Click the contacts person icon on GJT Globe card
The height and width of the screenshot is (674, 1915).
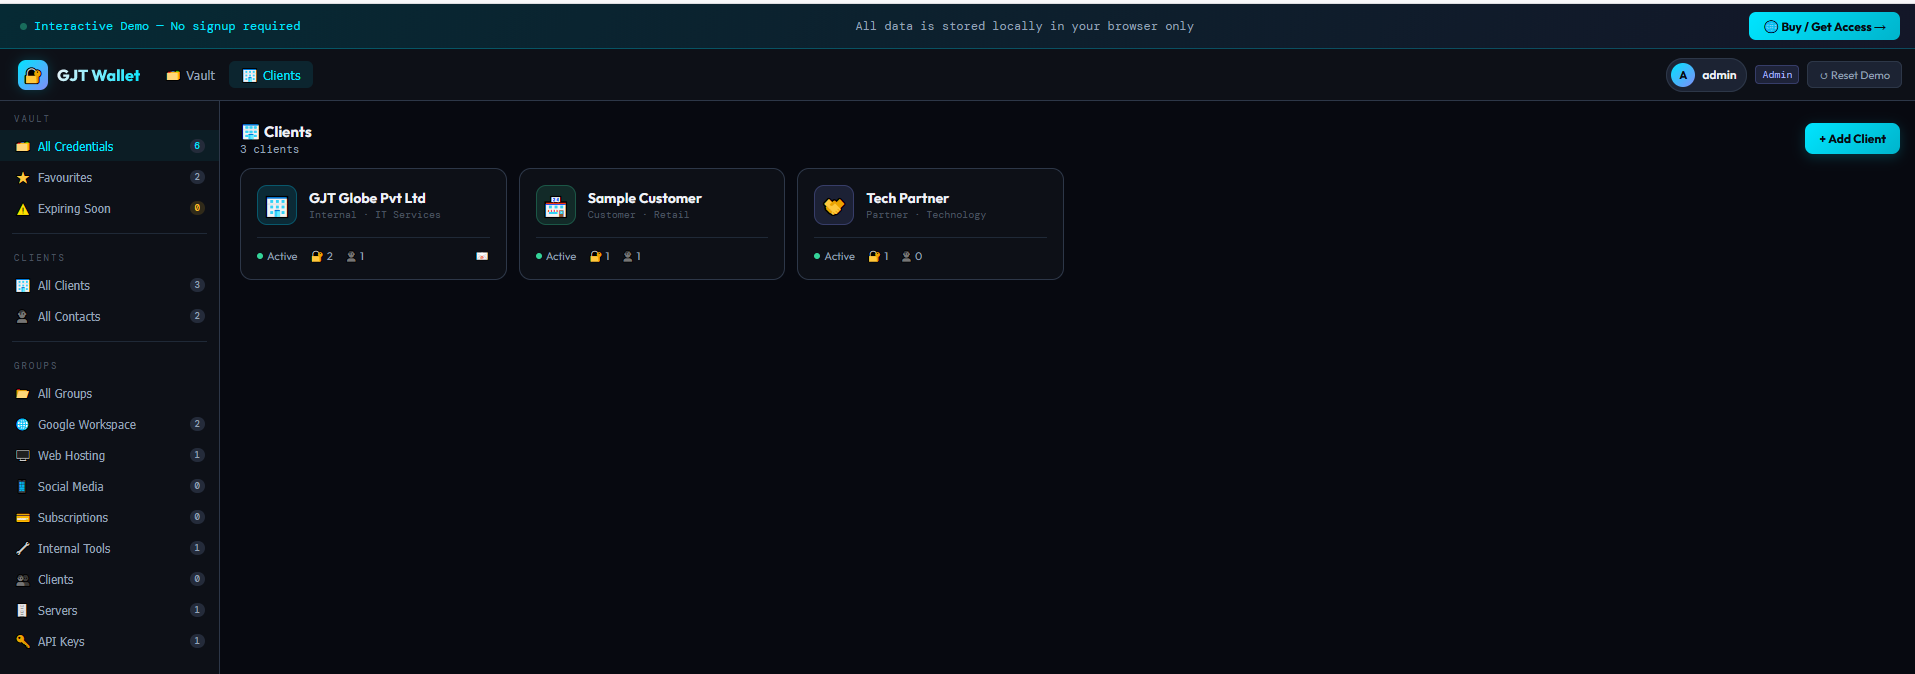coord(351,257)
